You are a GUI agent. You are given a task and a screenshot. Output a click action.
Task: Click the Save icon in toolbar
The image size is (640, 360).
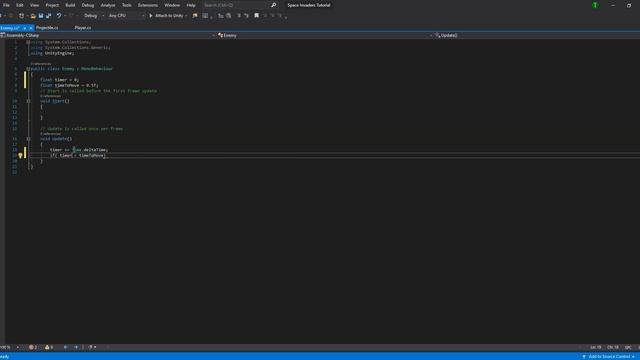(x=41, y=16)
